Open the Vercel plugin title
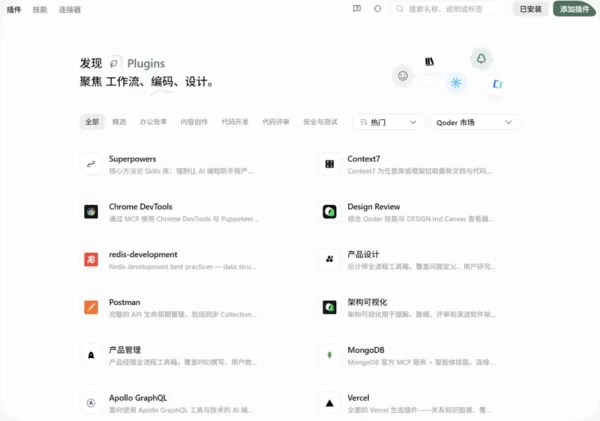This screenshot has width=600, height=421. click(x=358, y=398)
